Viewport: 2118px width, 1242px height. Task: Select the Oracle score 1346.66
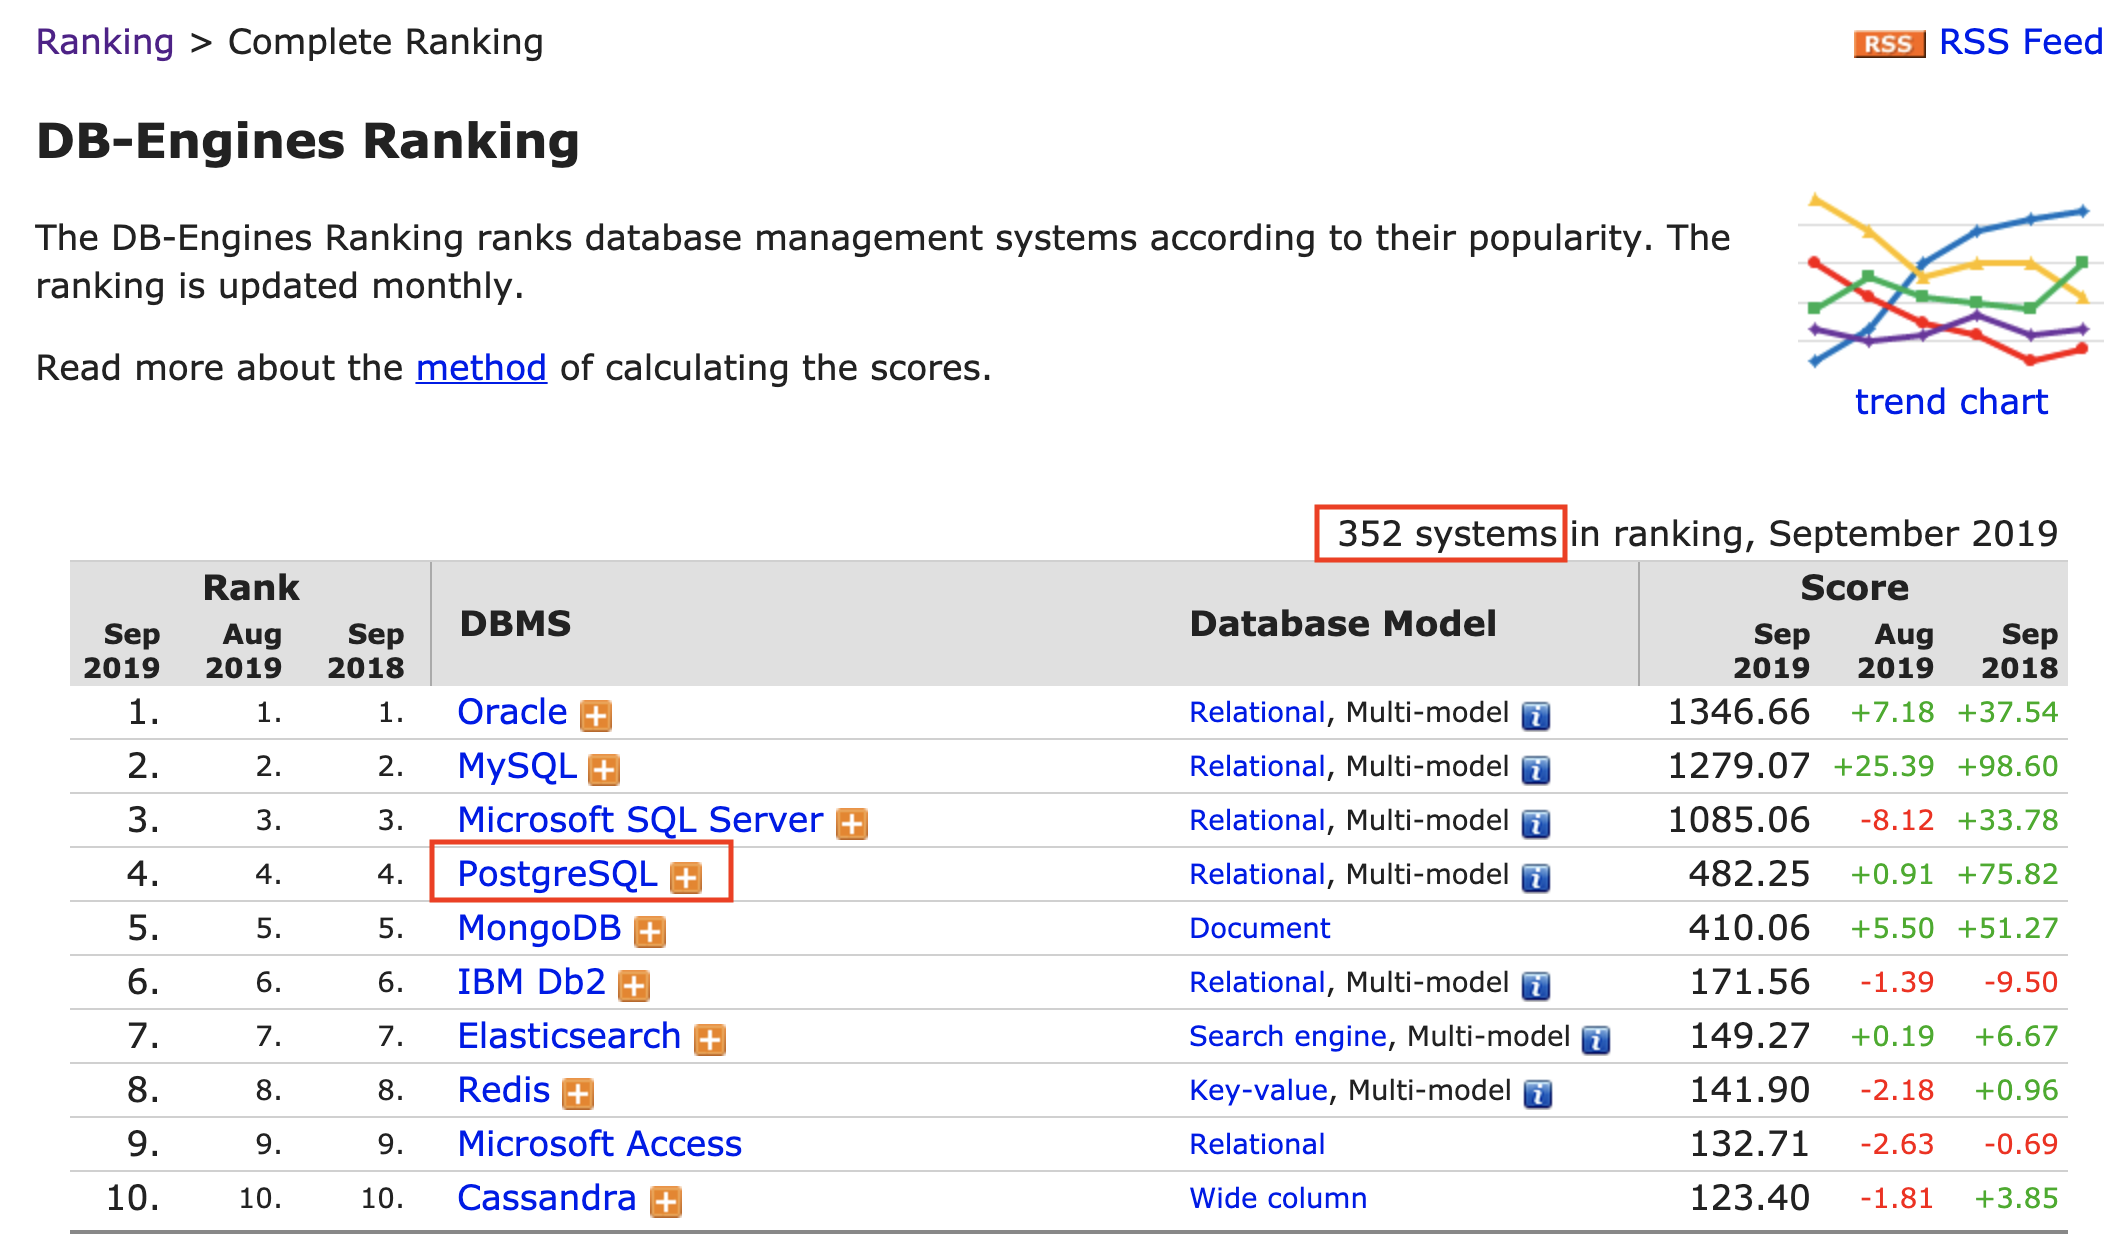[1739, 712]
